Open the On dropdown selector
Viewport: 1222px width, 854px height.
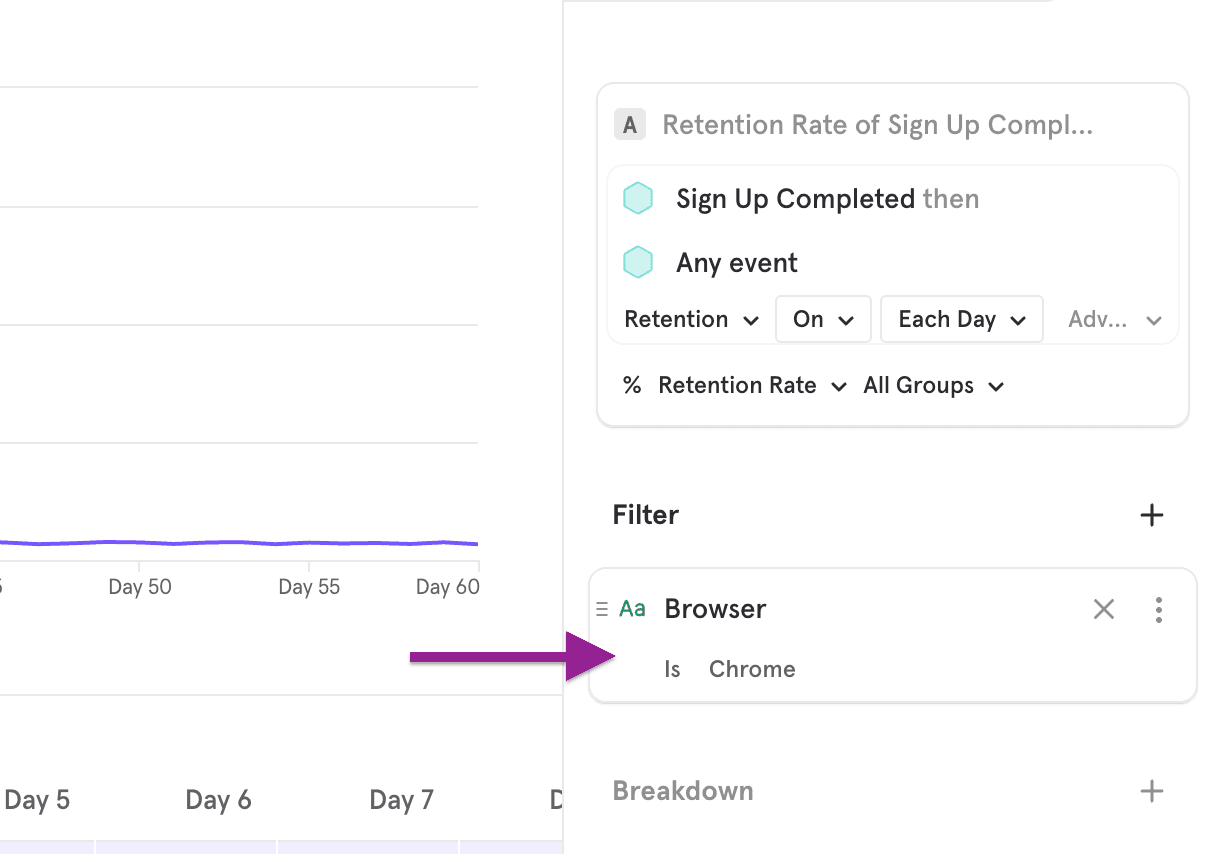coord(823,320)
